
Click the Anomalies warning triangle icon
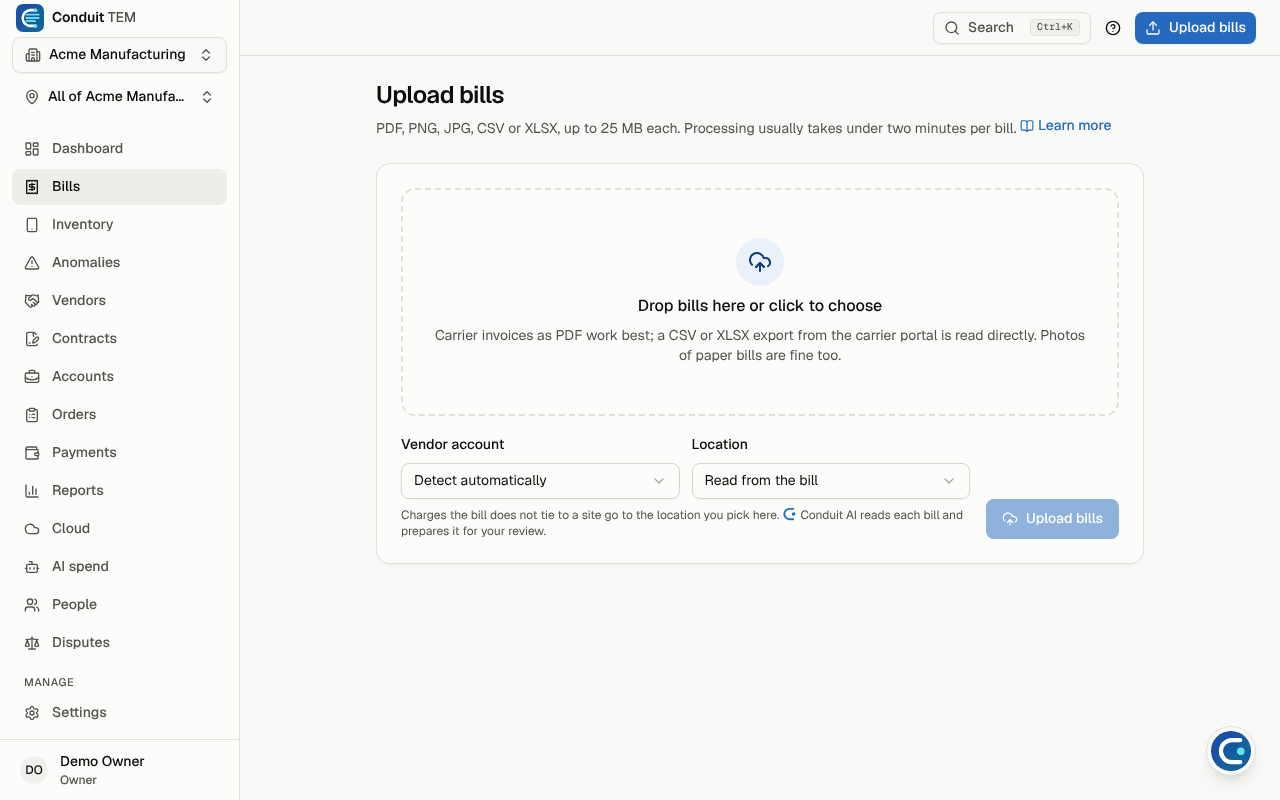click(x=32, y=262)
